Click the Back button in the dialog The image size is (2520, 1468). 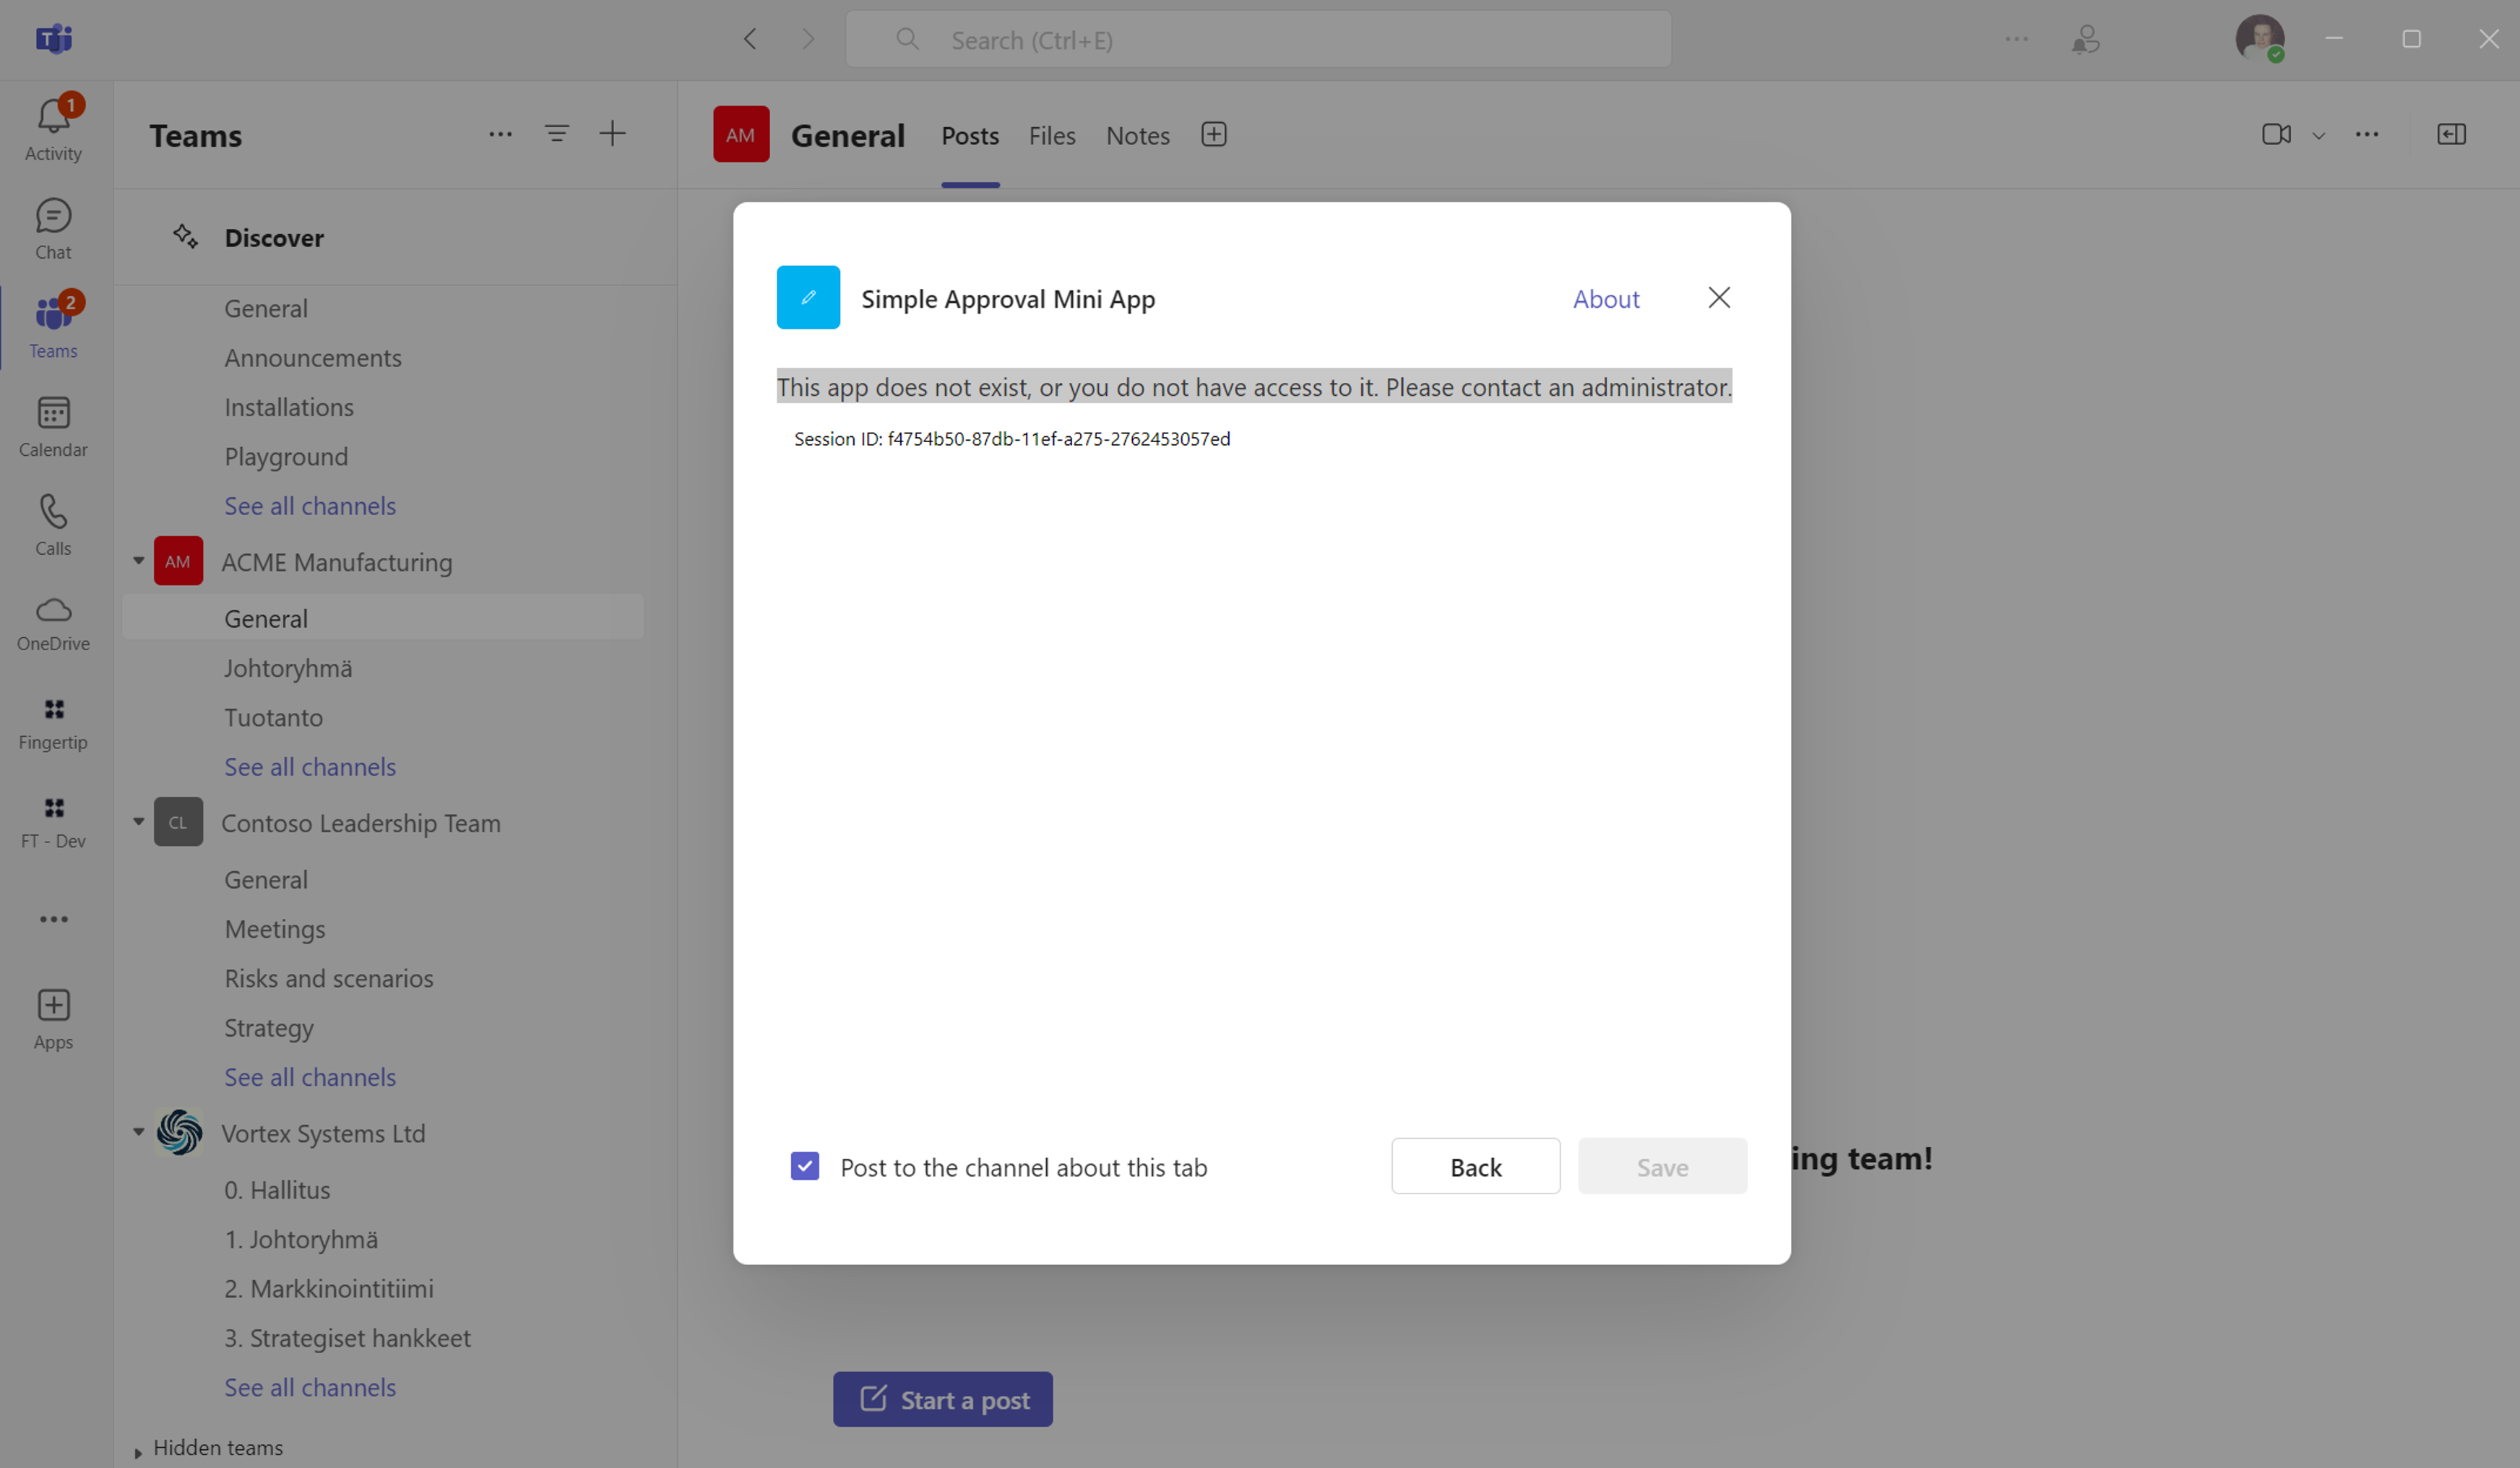pyautogui.click(x=1475, y=1166)
